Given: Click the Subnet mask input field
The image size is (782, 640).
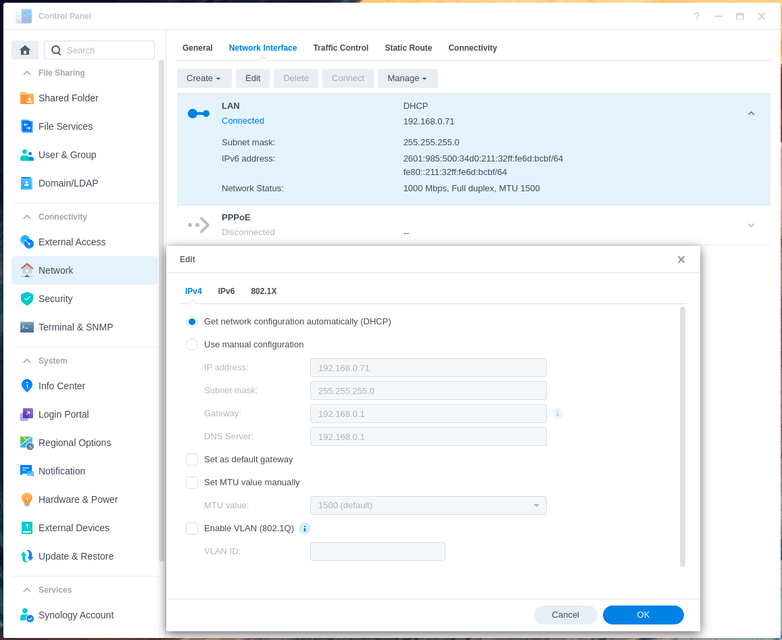Looking at the screenshot, I should (x=428, y=391).
